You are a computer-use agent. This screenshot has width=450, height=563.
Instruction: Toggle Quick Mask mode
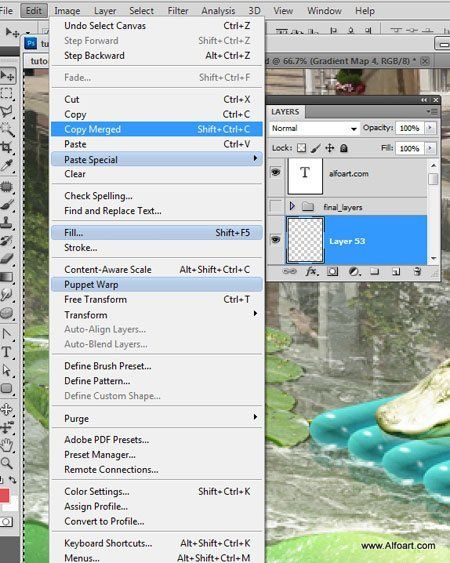6,521
